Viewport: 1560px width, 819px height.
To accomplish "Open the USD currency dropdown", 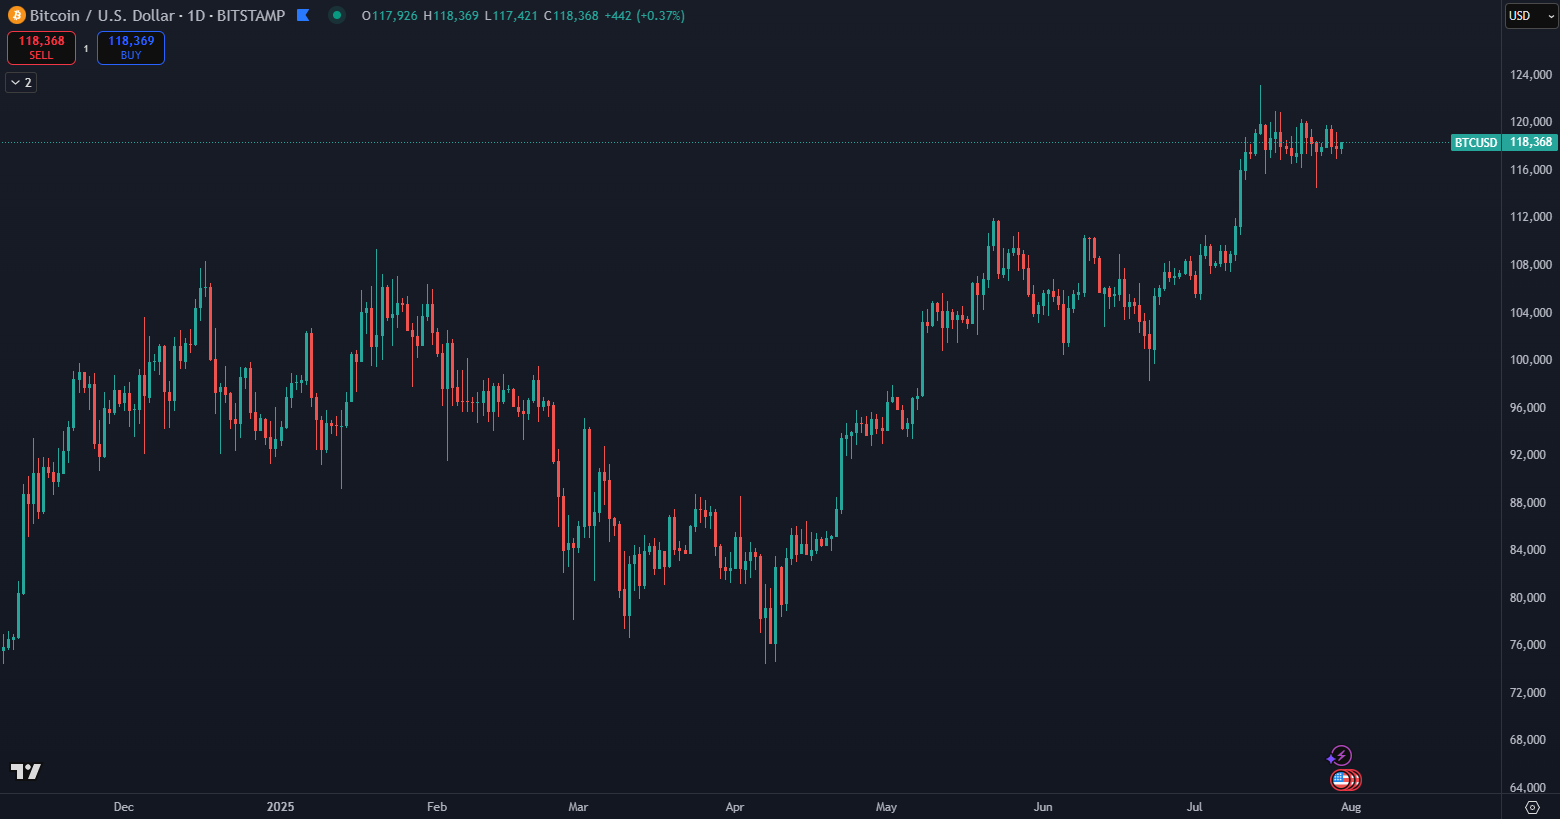I will point(1532,15).
